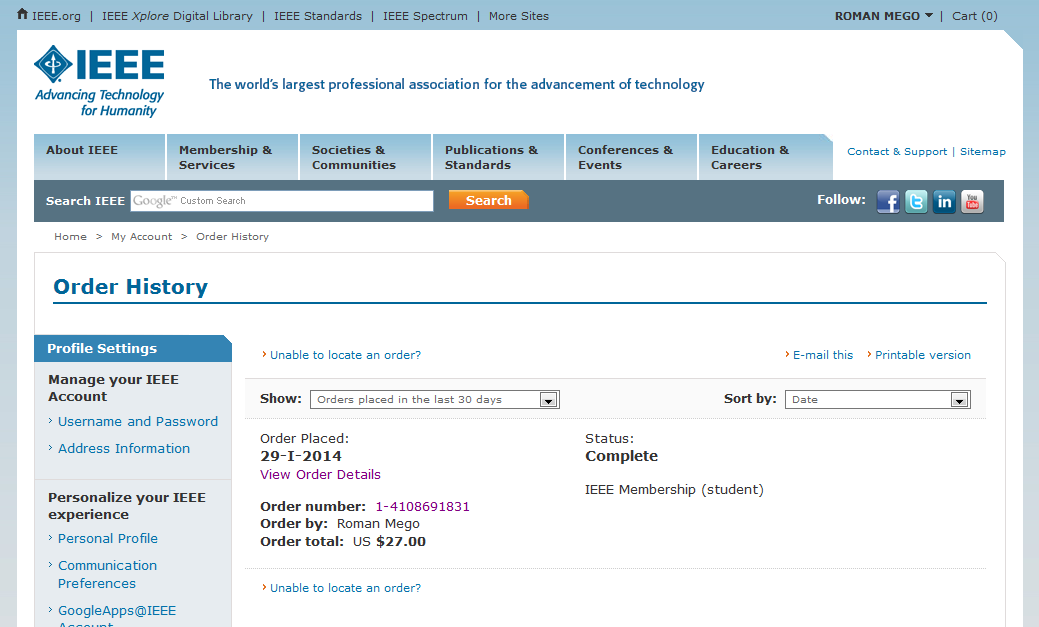
Task: Open Personal Profile link
Action: (108, 538)
